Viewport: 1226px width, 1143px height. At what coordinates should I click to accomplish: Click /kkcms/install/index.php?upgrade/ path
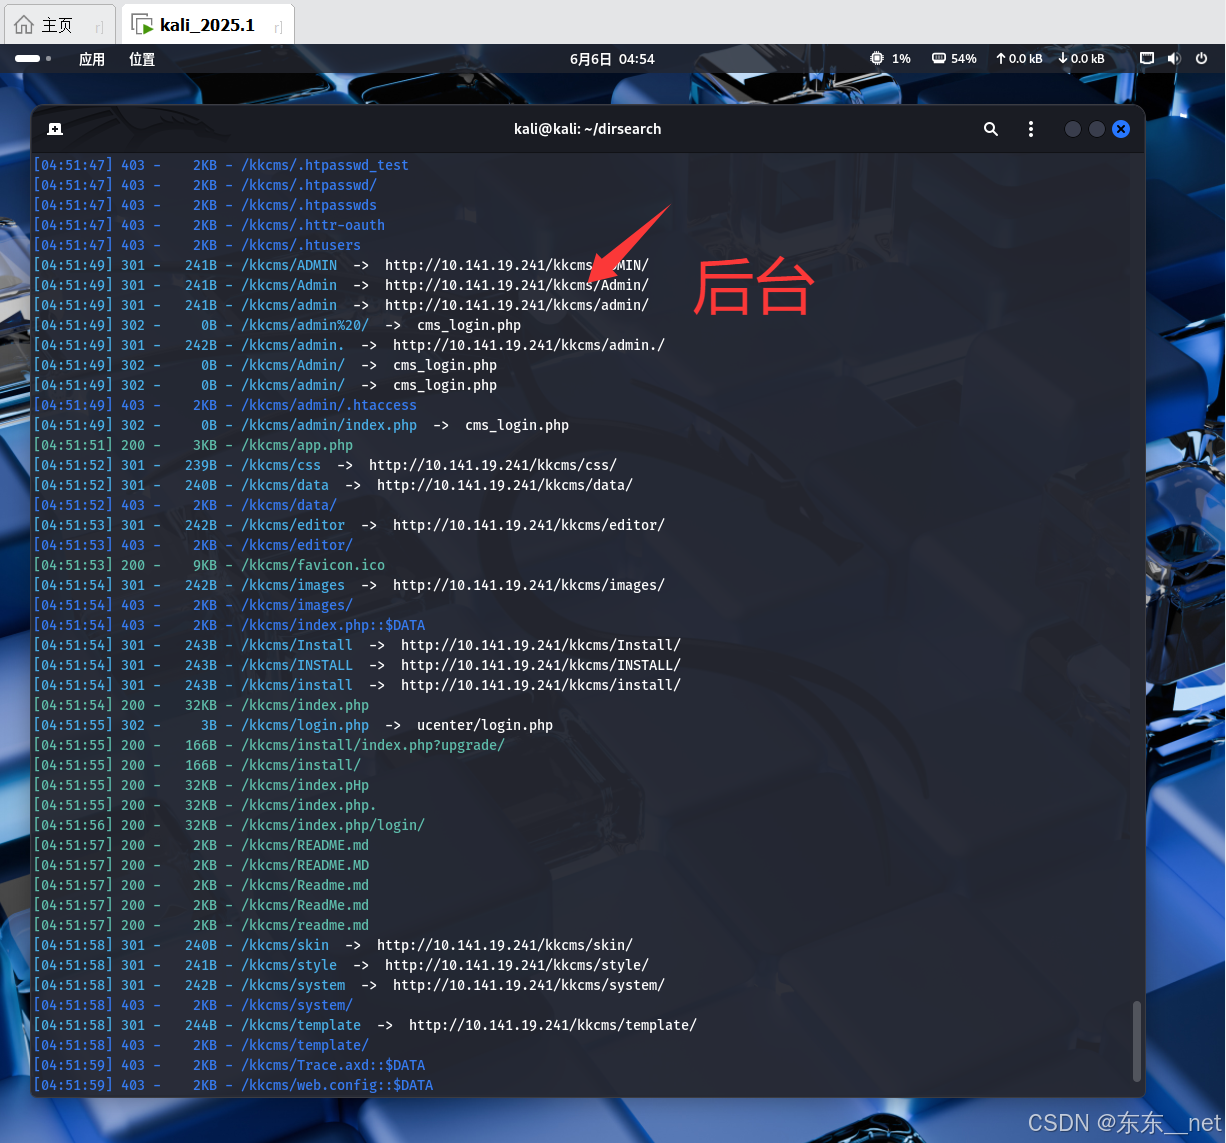[x=373, y=745]
